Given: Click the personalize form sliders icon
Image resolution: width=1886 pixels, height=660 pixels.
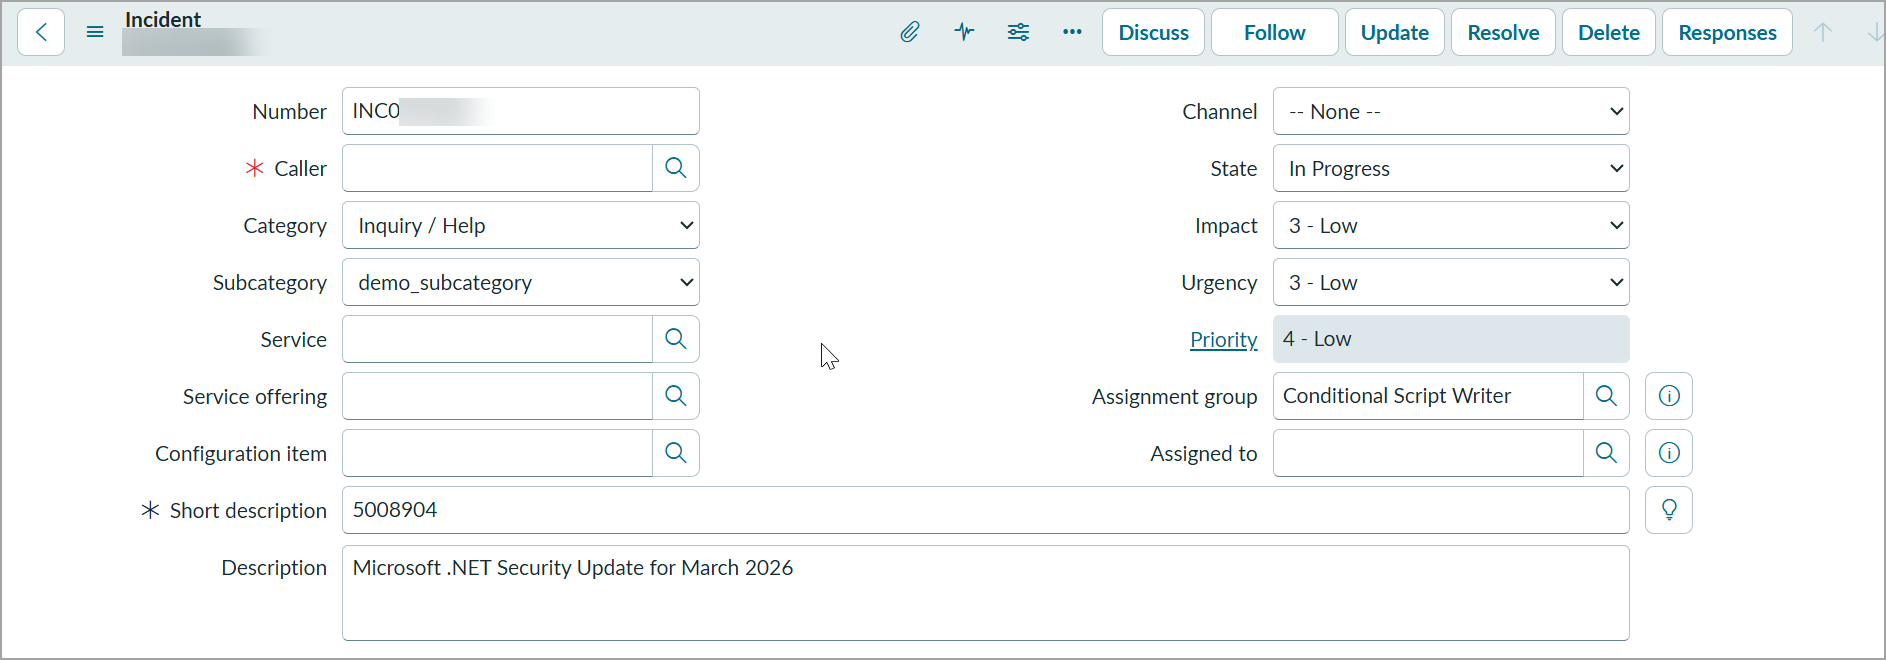Looking at the screenshot, I should (x=1018, y=32).
